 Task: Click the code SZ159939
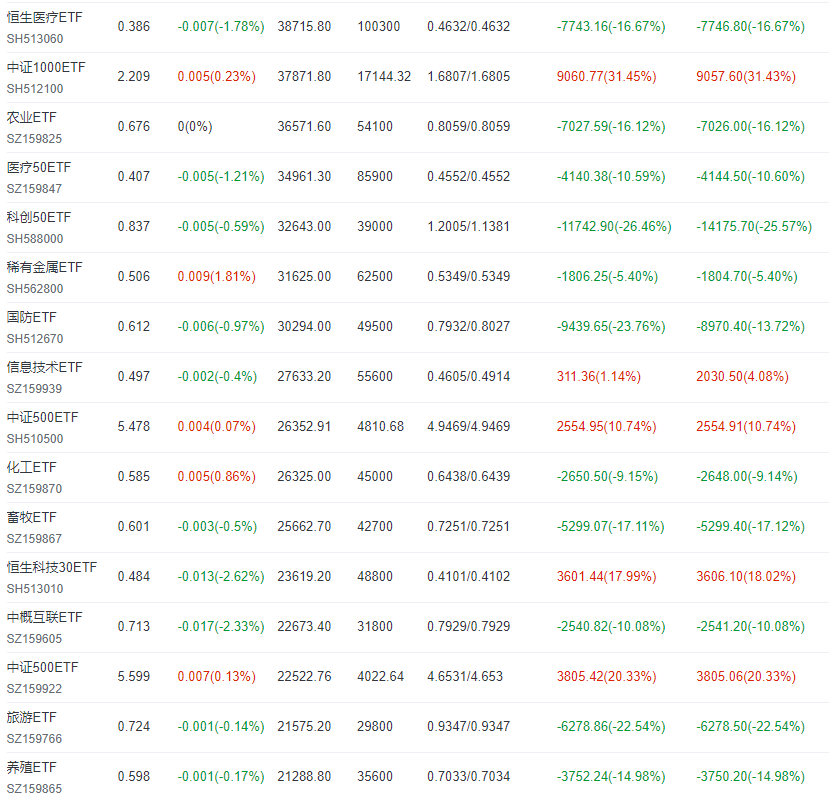pos(34,388)
